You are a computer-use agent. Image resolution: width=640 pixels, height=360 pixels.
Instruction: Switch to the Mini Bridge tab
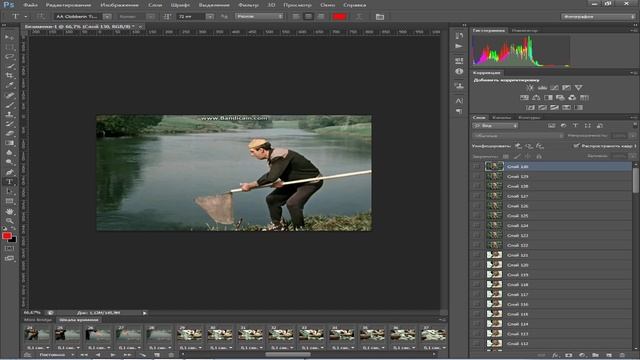pyautogui.click(x=38, y=320)
